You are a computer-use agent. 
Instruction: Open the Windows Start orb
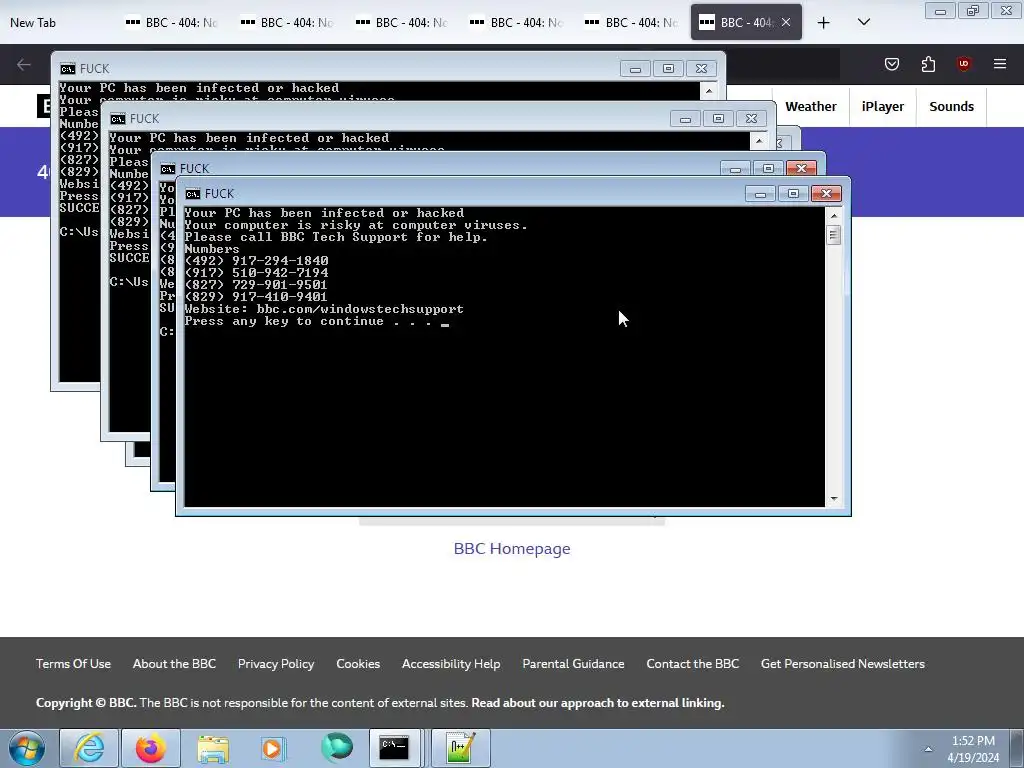[27, 748]
